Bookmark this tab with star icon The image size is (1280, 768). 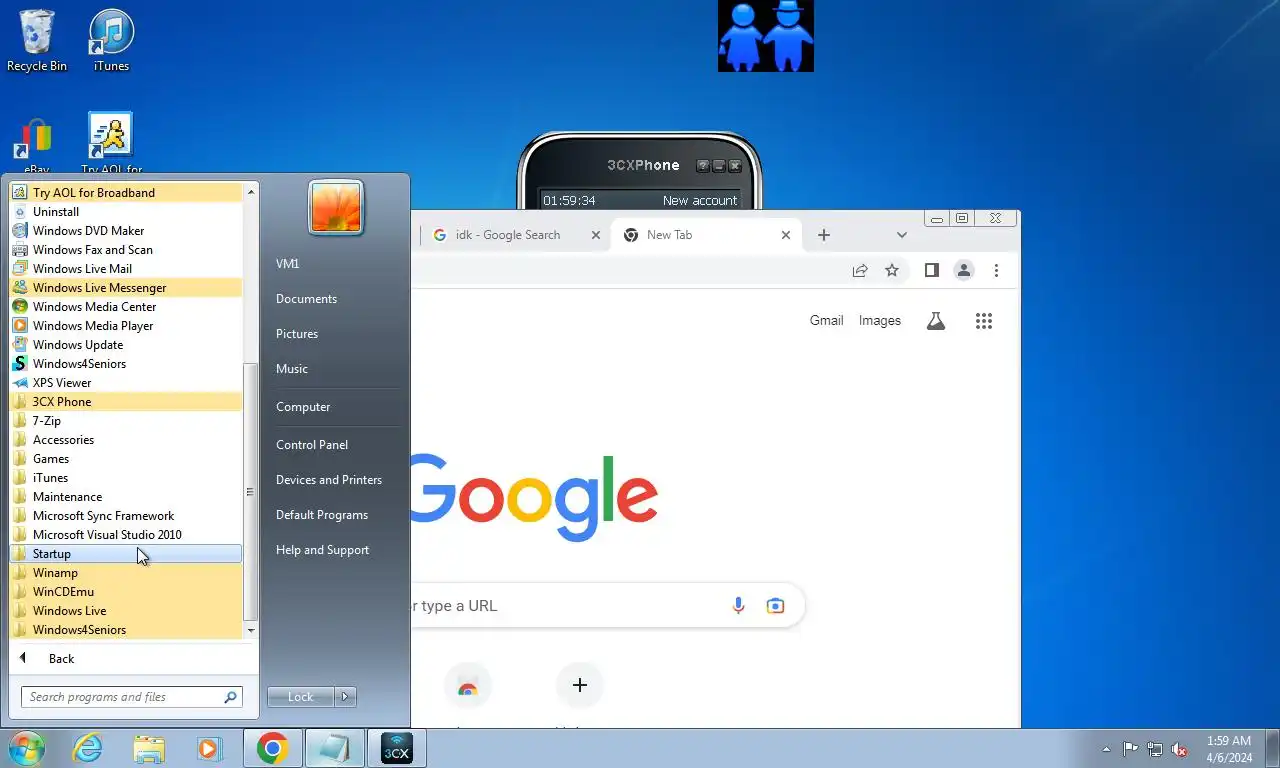[x=892, y=270]
